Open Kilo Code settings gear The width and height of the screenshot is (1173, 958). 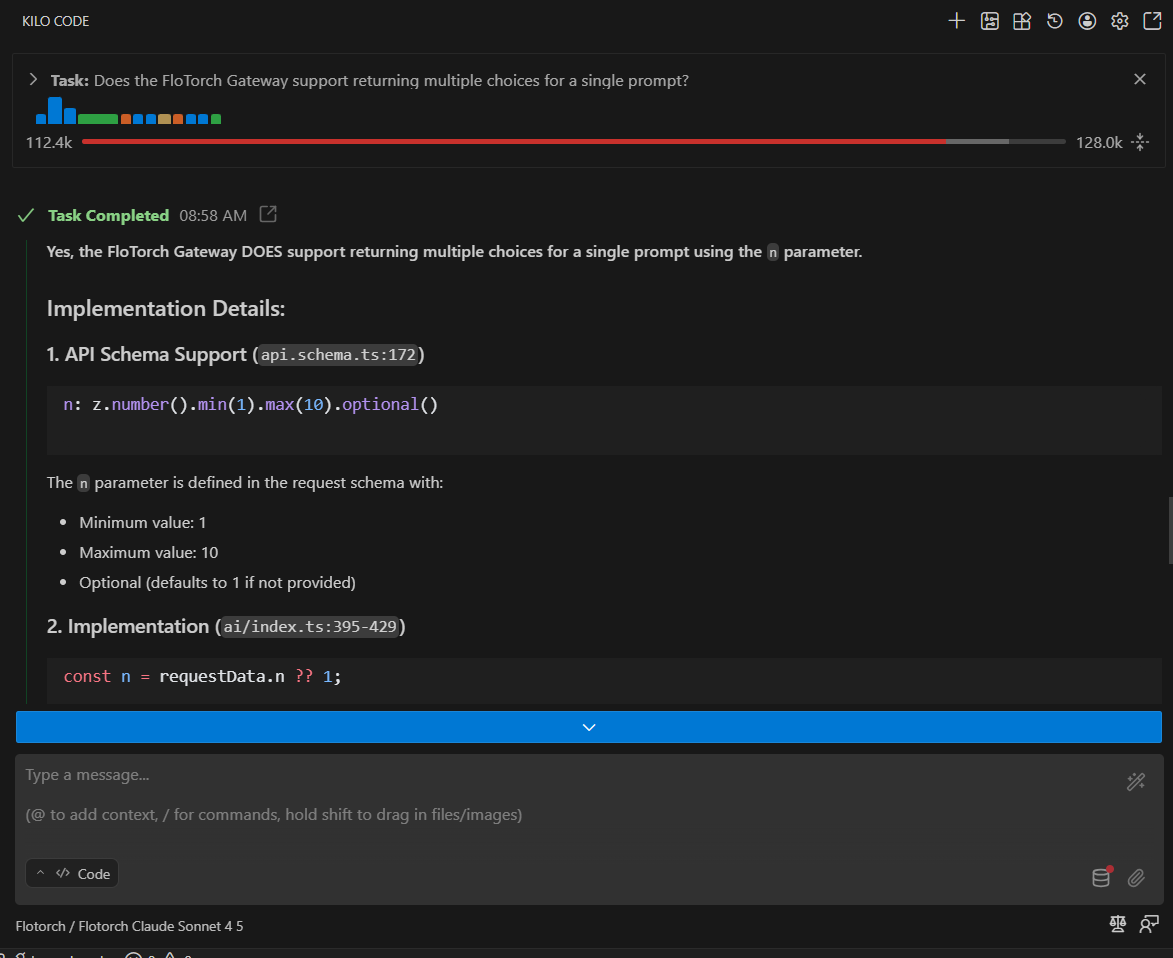[1119, 20]
